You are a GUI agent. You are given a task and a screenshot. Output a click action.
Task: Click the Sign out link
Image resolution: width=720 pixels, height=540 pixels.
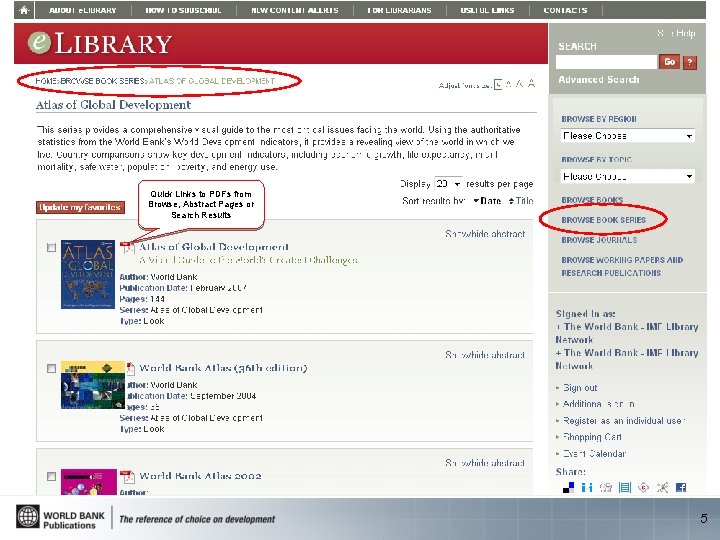pos(580,388)
